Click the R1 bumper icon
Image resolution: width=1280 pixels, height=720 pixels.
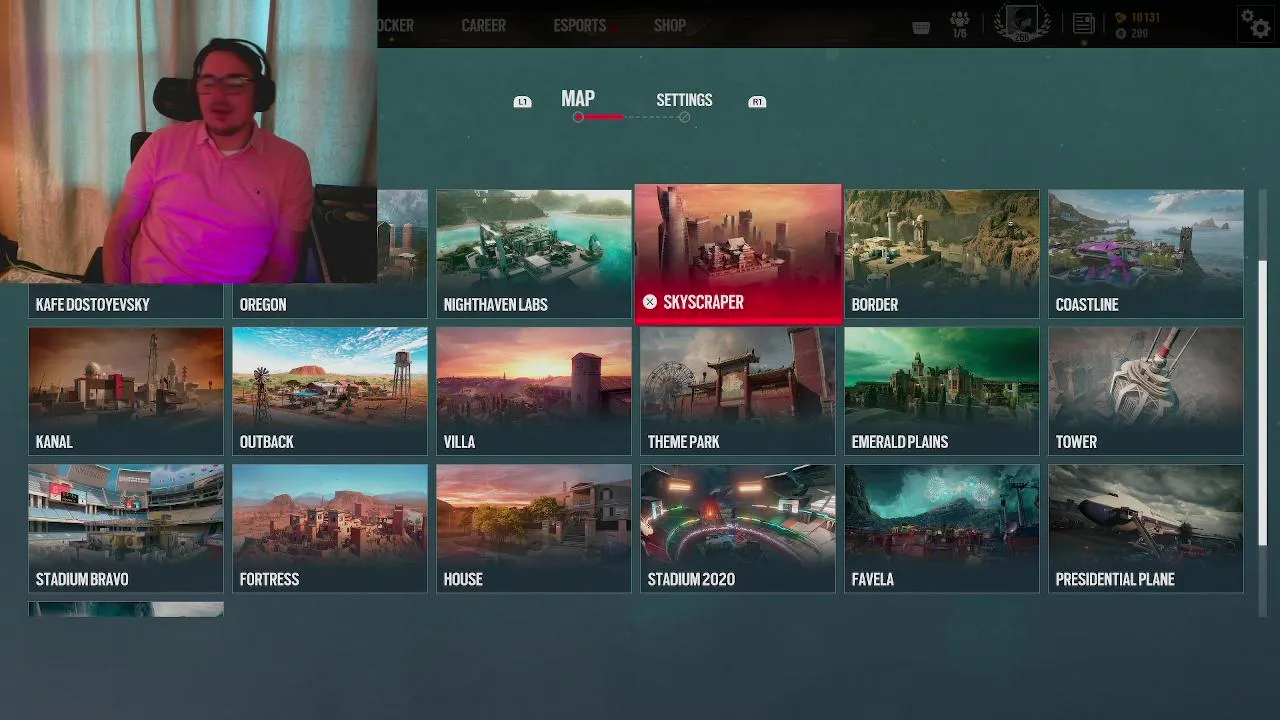757,102
